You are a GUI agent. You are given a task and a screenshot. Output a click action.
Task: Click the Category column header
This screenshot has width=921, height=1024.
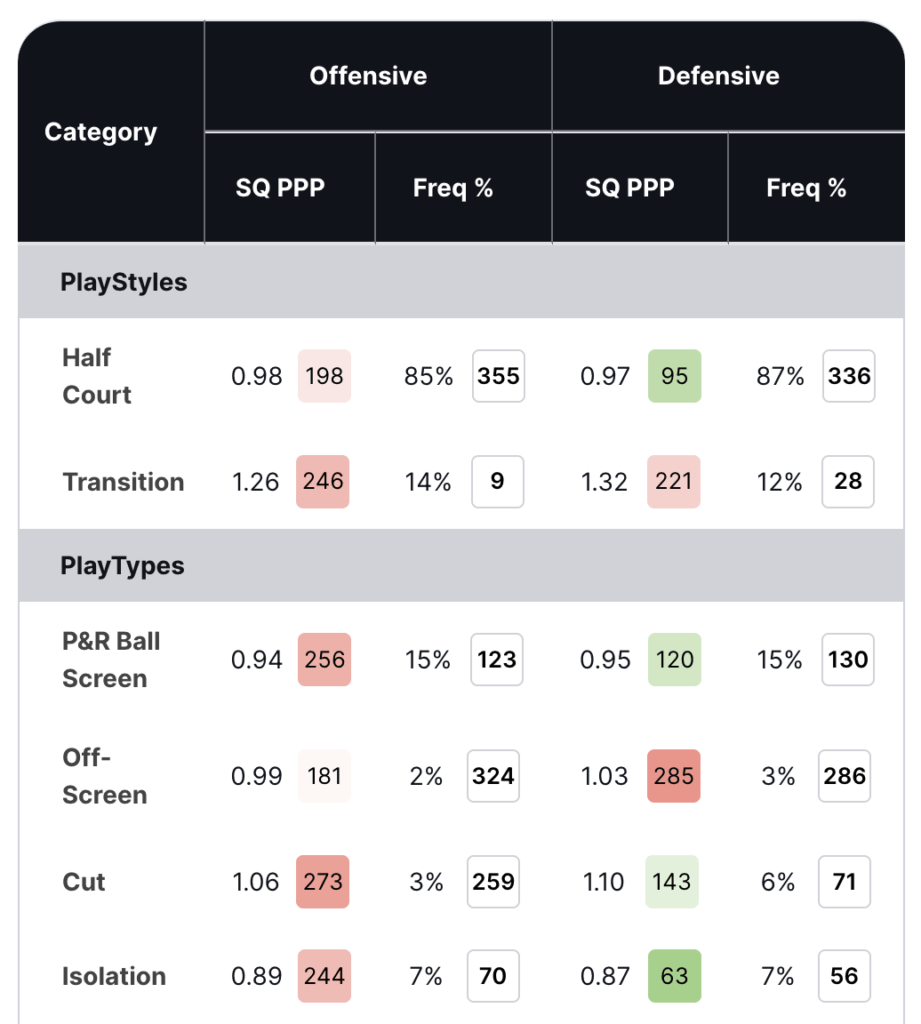pos(101,132)
